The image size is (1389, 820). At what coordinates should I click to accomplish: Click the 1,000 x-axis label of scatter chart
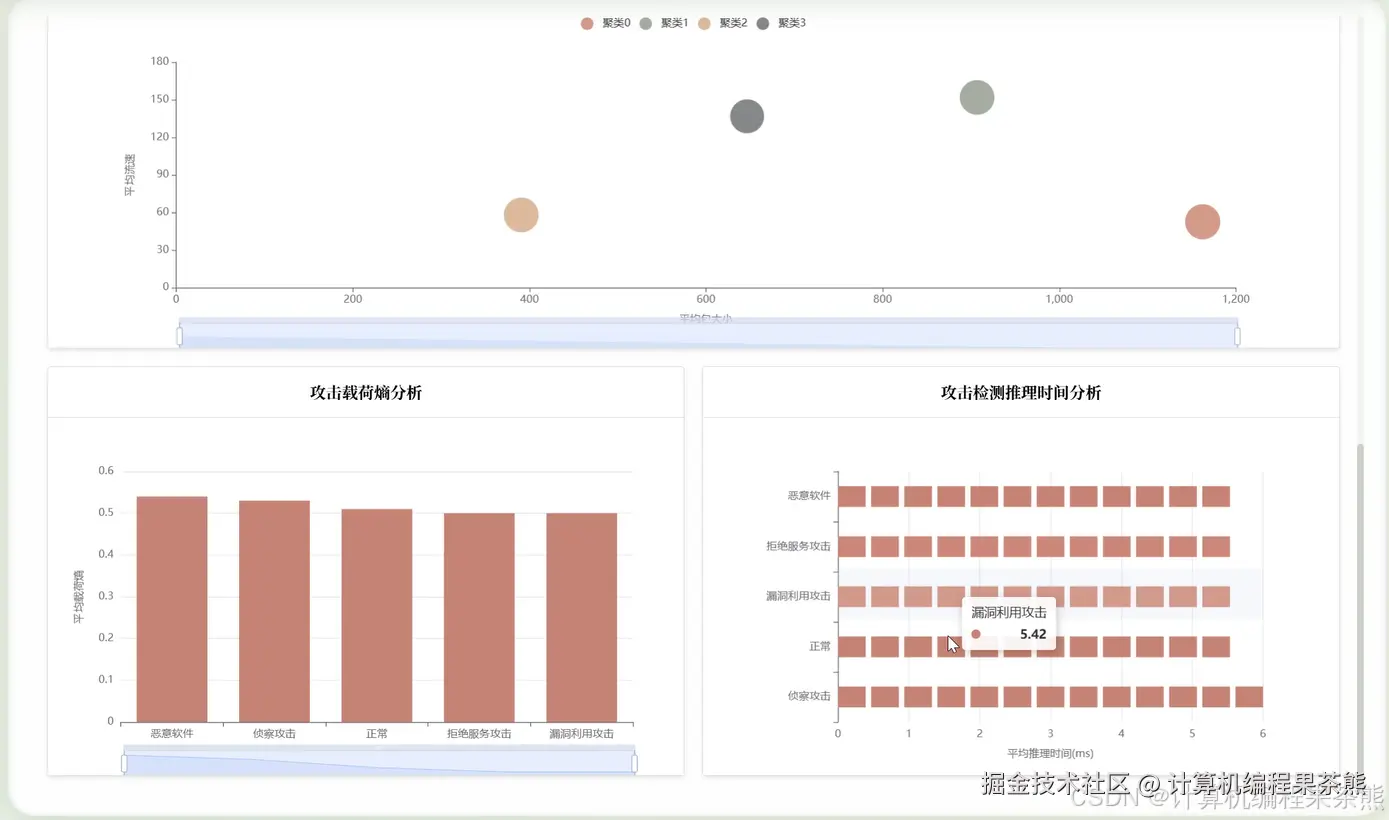[1059, 299]
